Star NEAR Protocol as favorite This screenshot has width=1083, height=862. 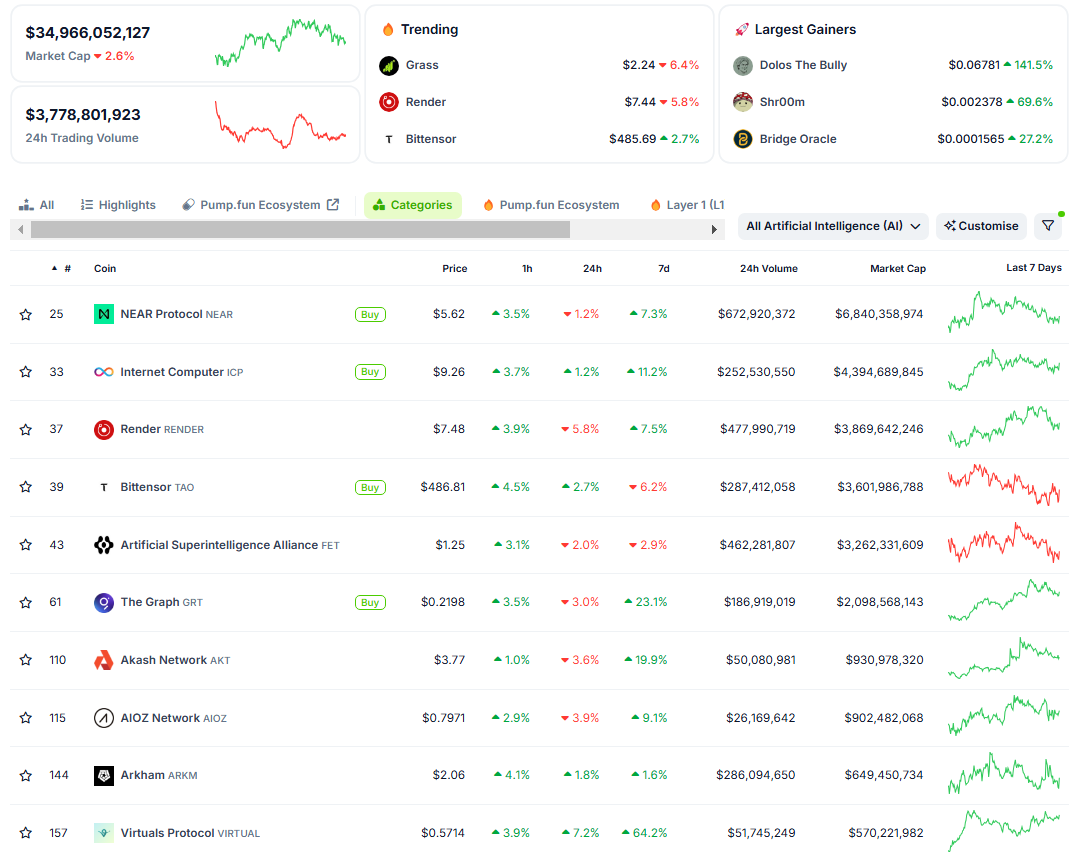click(26, 314)
